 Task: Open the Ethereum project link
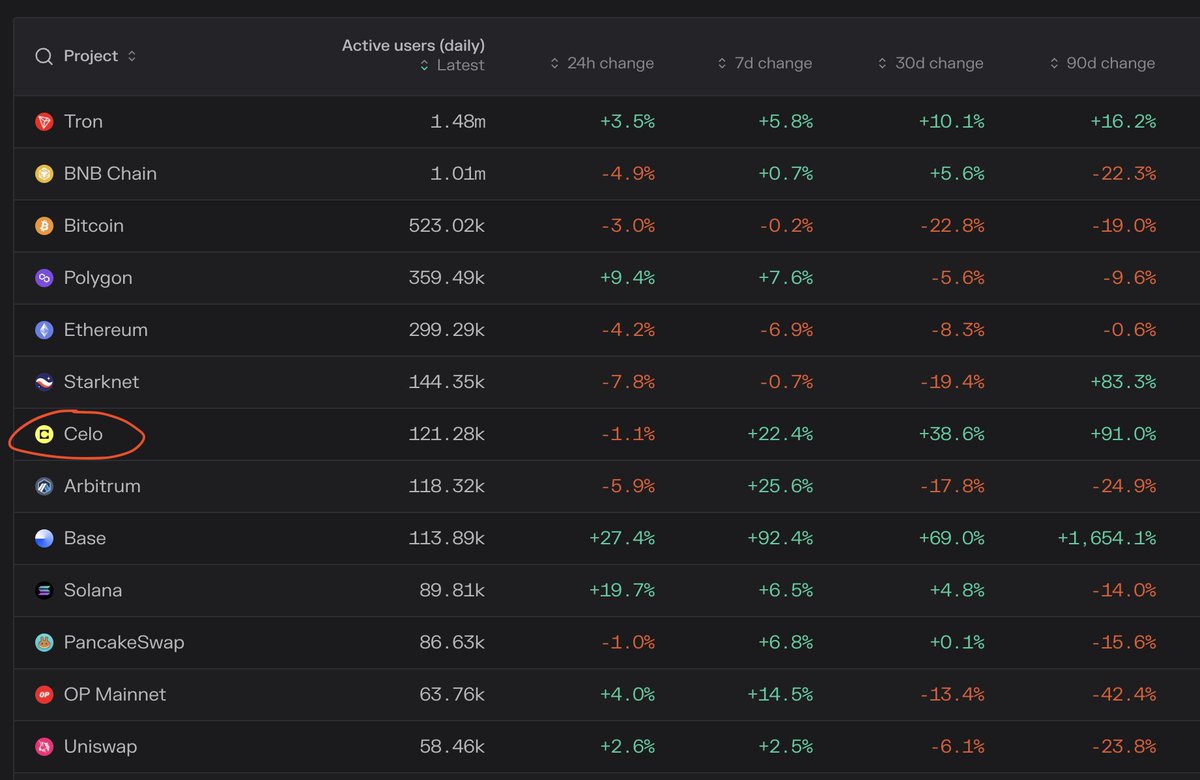point(106,330)
